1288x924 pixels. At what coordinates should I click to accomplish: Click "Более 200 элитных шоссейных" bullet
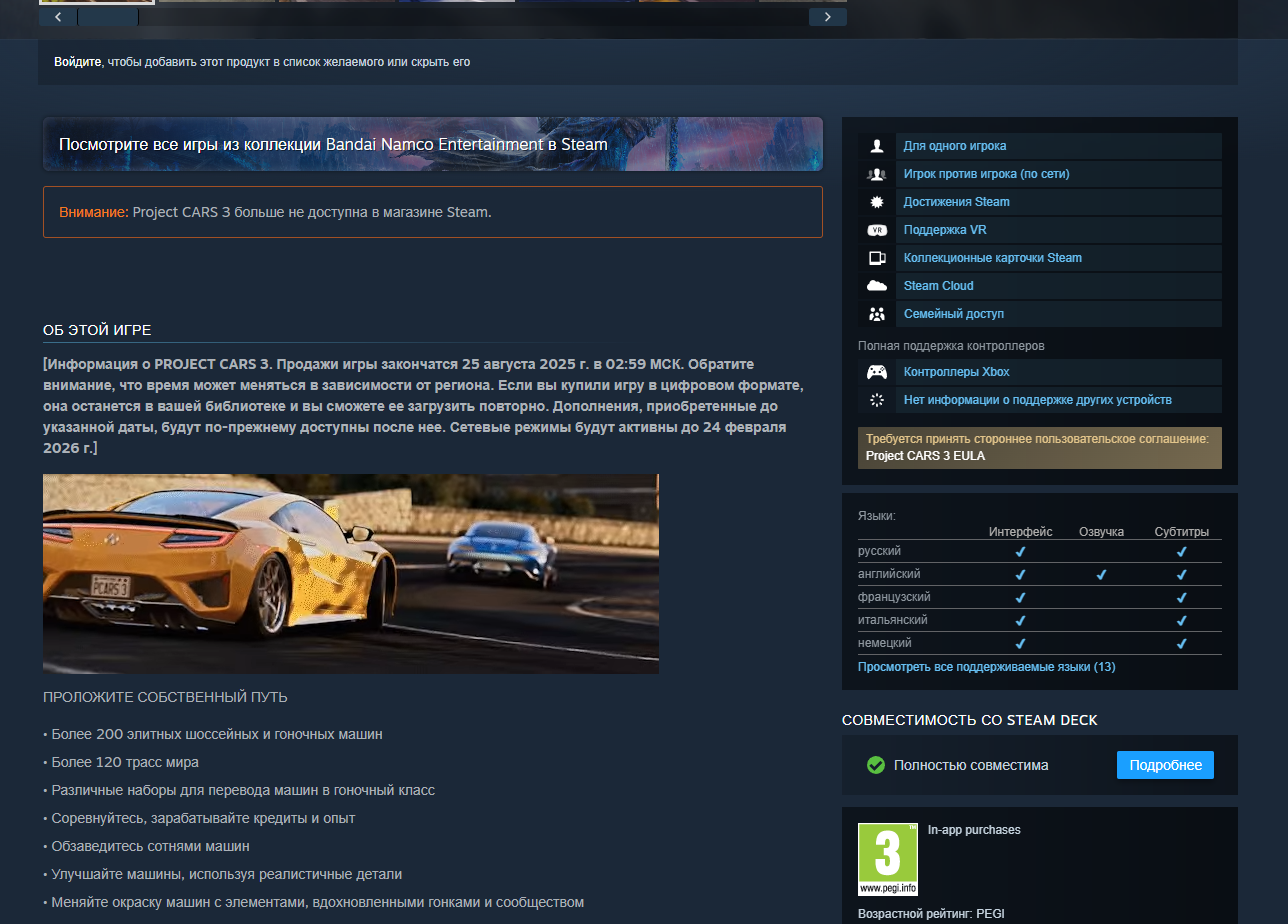213,734
